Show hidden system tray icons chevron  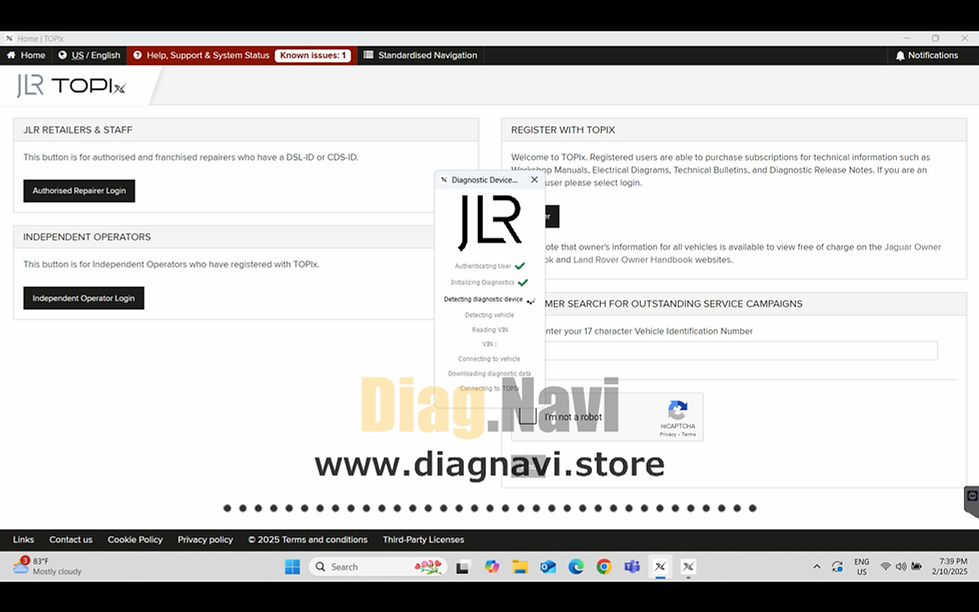coord(817,566)
